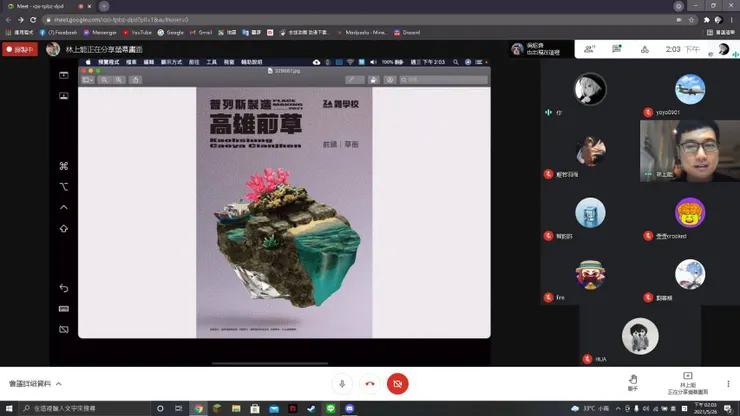740x416 pixels.
Task: Click the markup pen tool in Preview
Action: coord(352,80)
